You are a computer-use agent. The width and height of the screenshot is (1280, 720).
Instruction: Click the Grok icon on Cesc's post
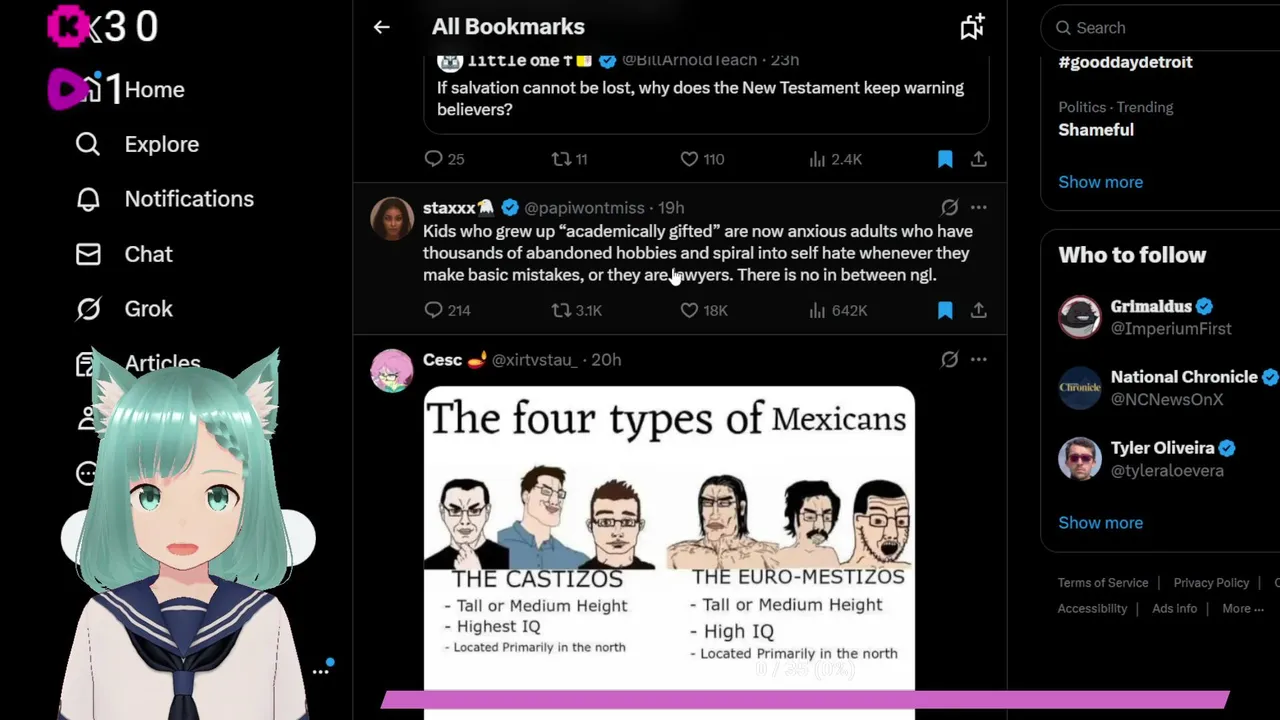[x=949, y=359]
